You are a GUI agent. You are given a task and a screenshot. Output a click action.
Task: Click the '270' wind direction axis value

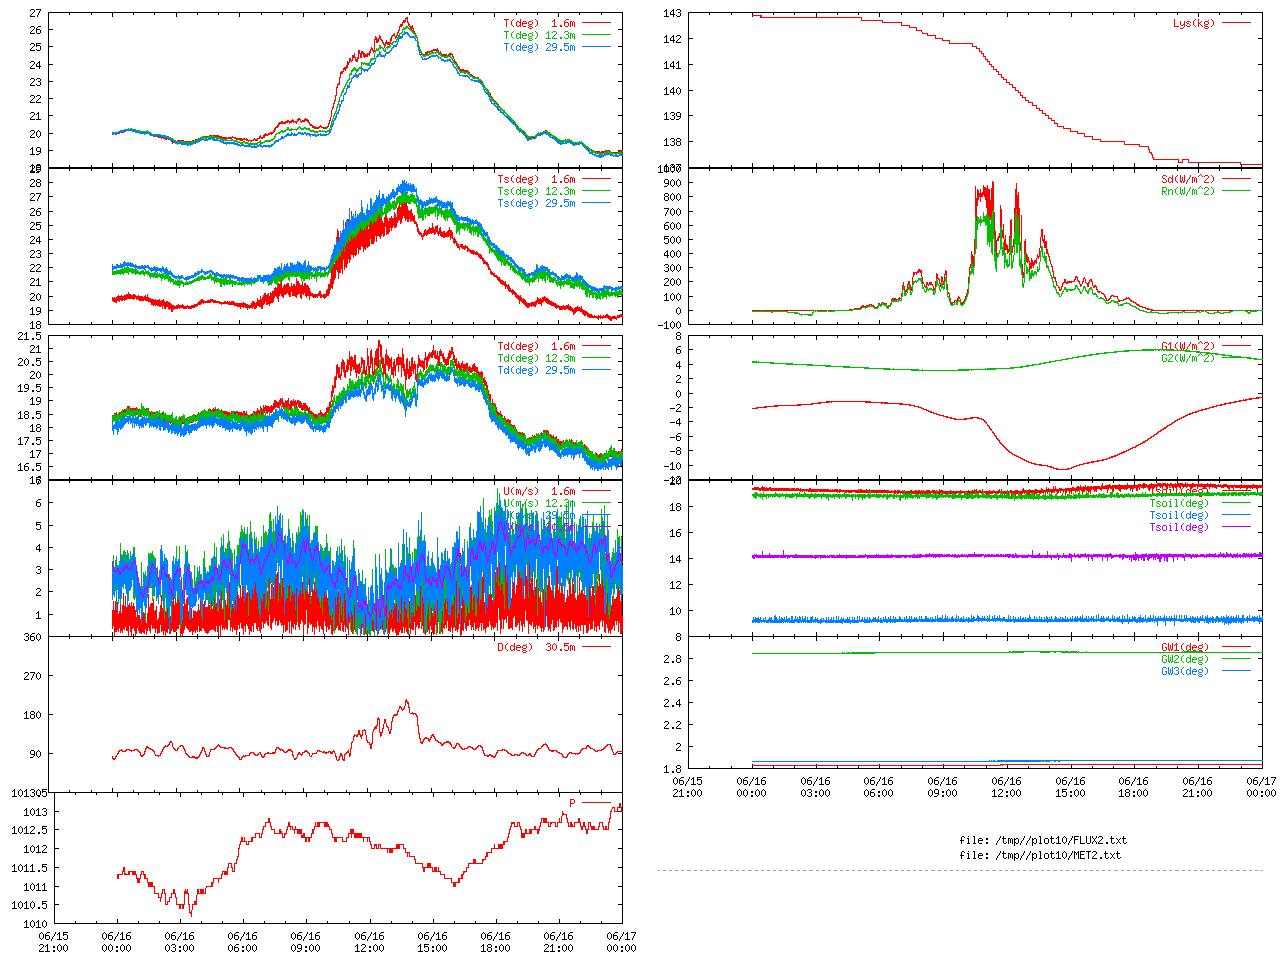pos(33,677)
